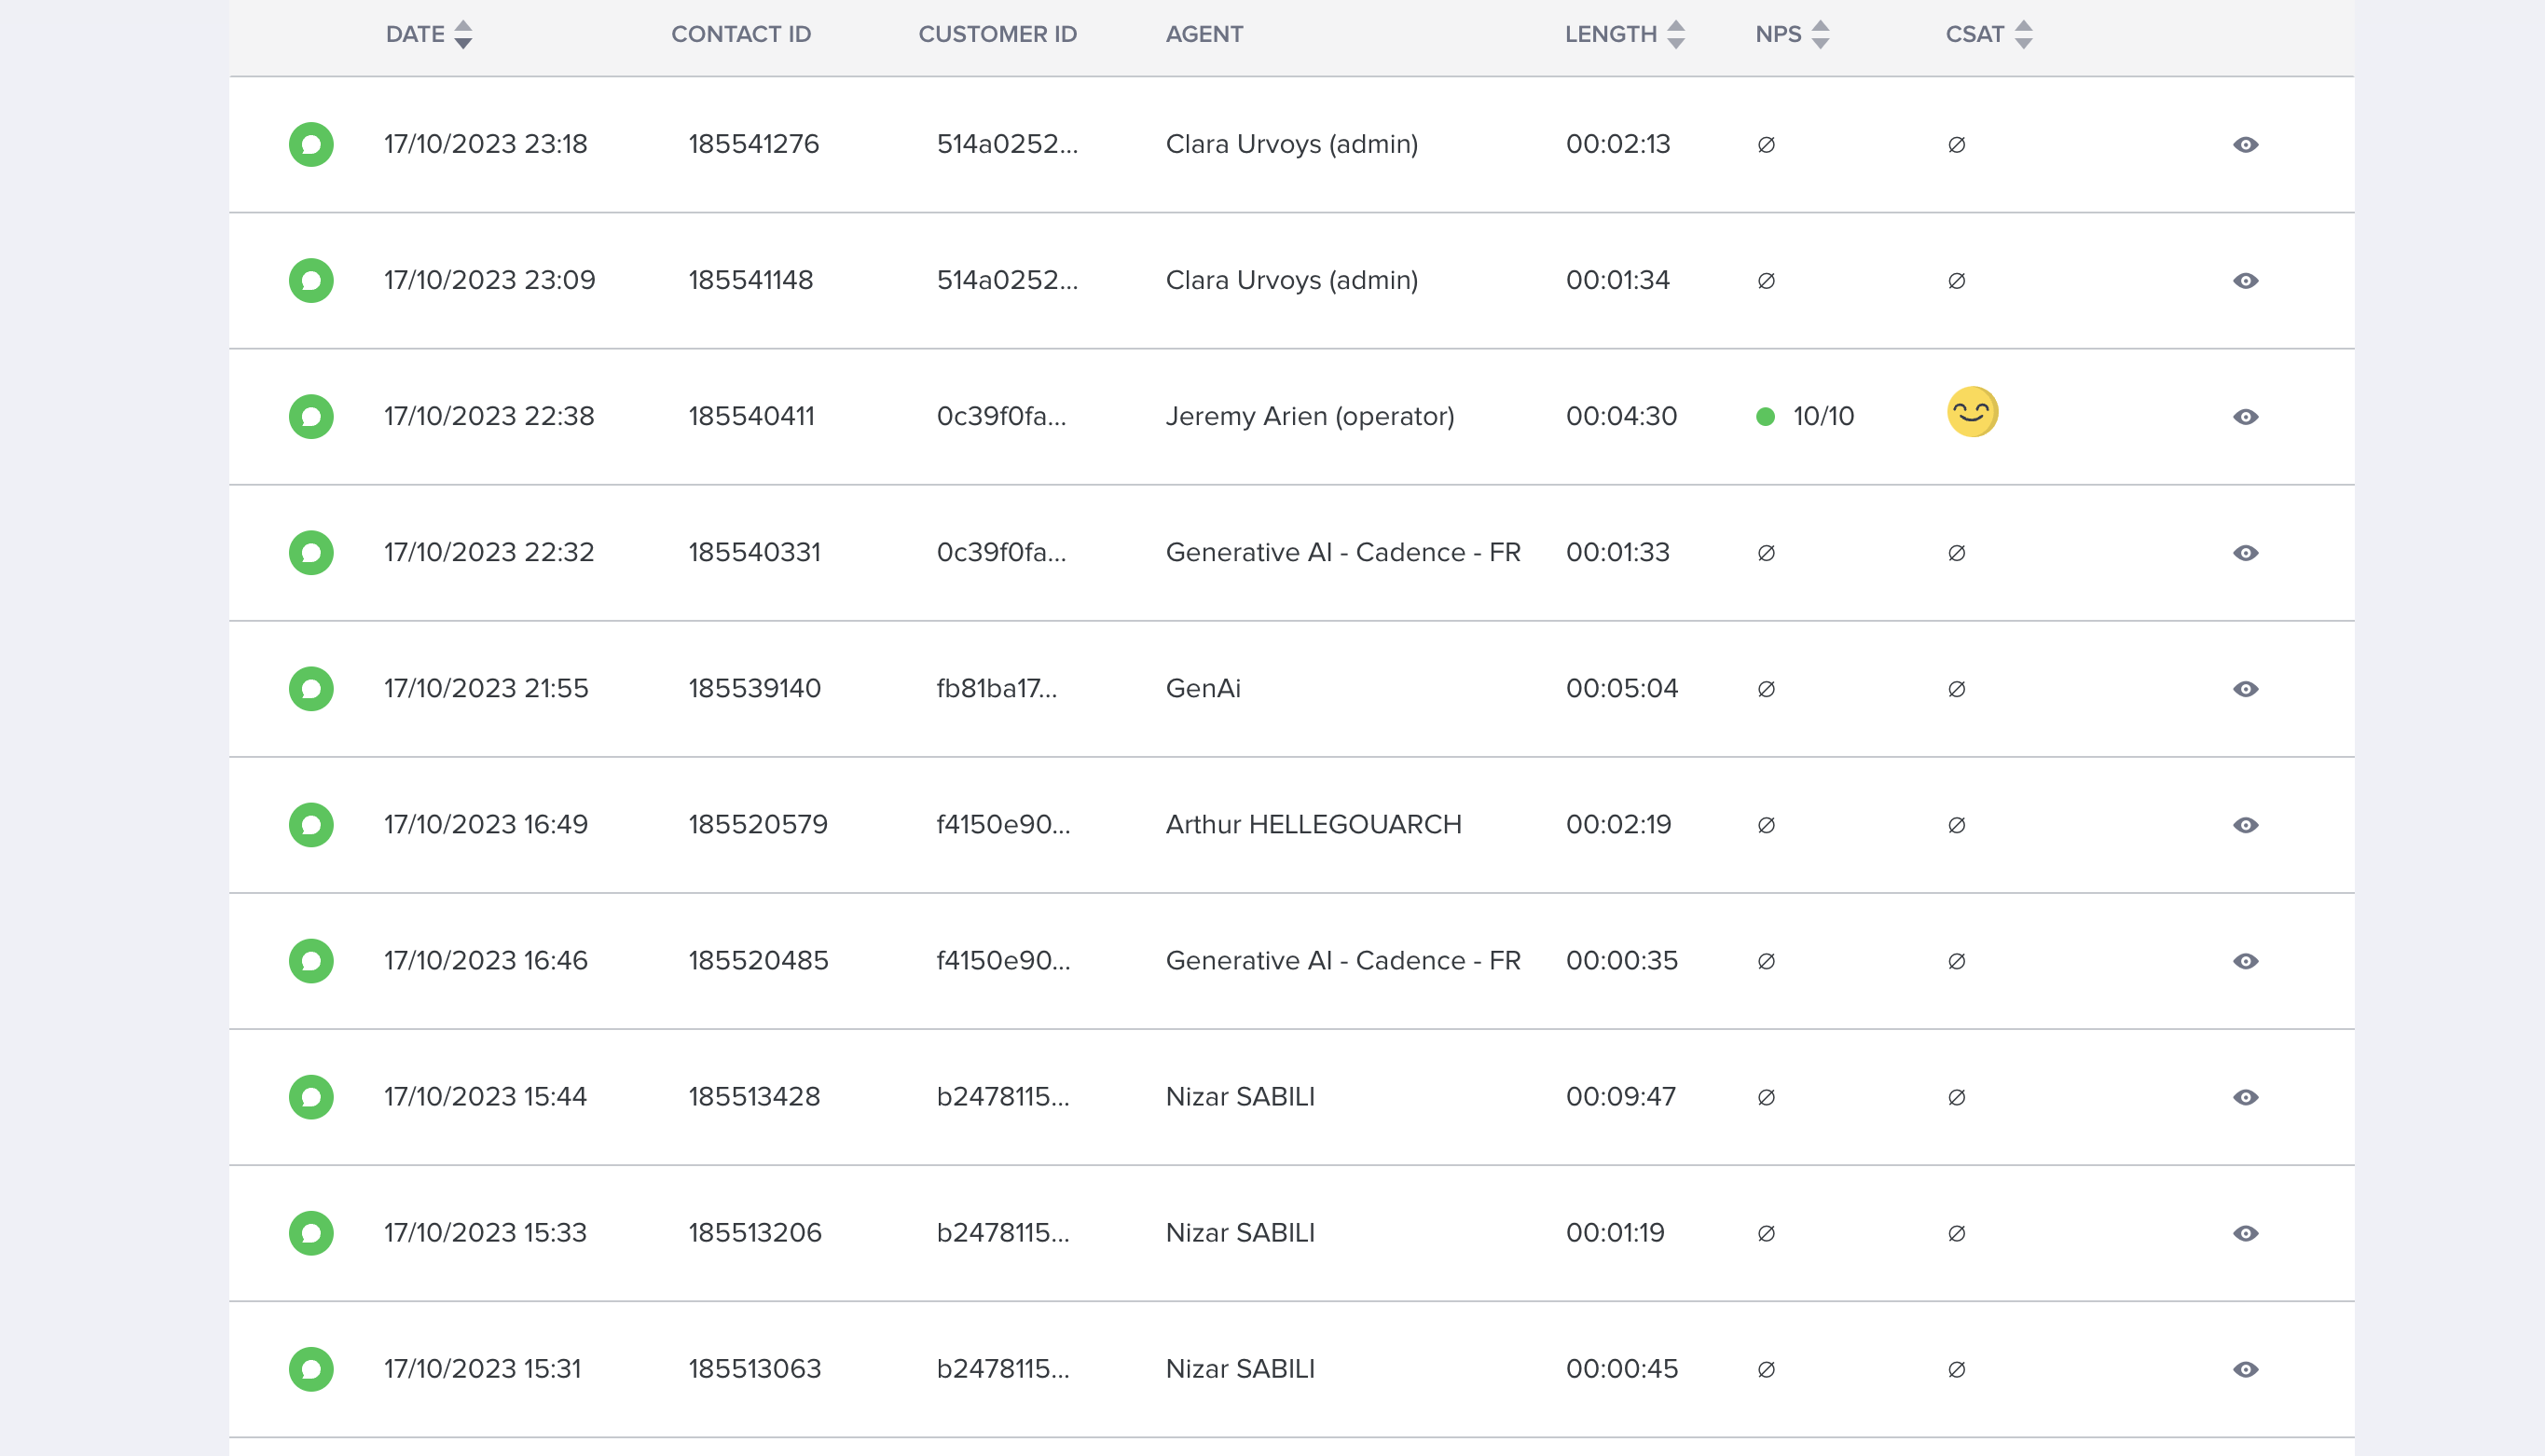Click the green NPS dot beside 10/10
The width and height of the screenshot is (2545, 1456).
[1765, 416]
